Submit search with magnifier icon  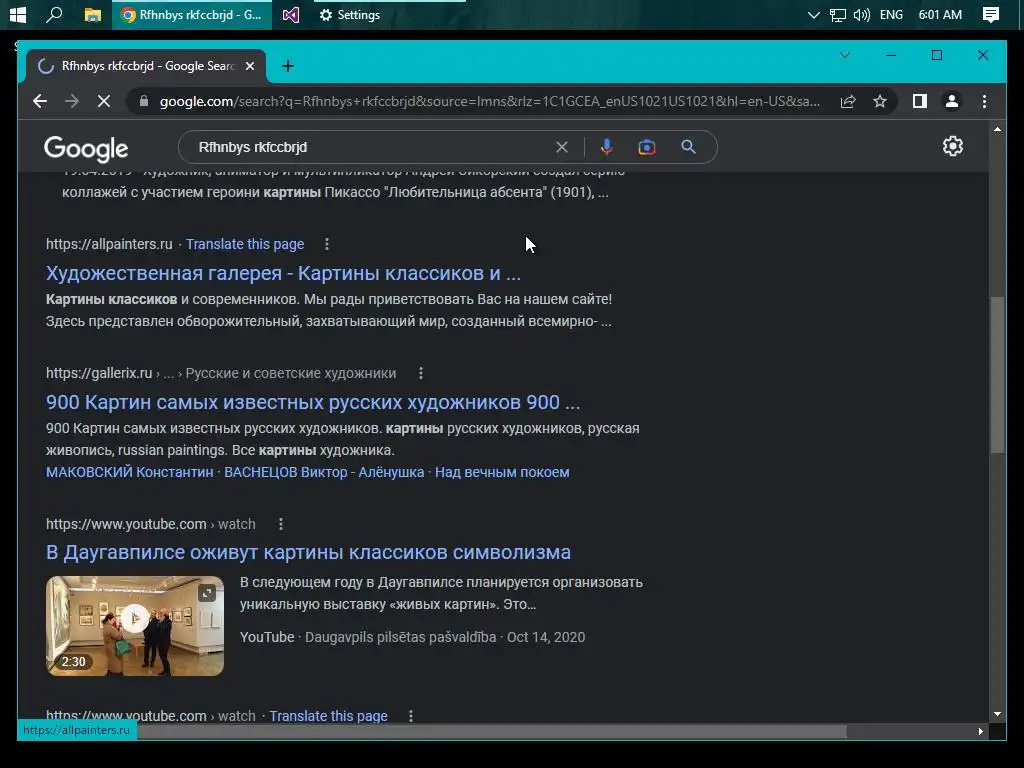[688, 147]
